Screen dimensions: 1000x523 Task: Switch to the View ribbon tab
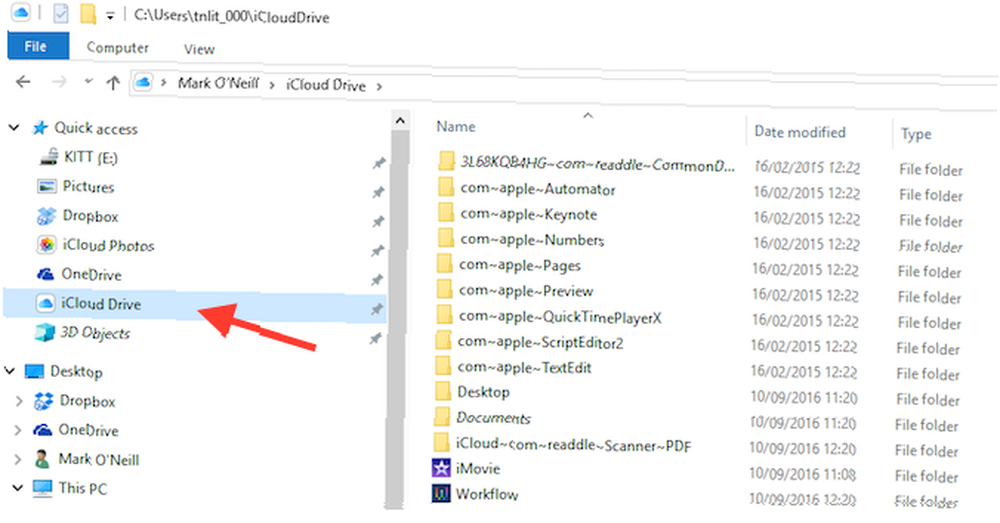coord(199,49)
